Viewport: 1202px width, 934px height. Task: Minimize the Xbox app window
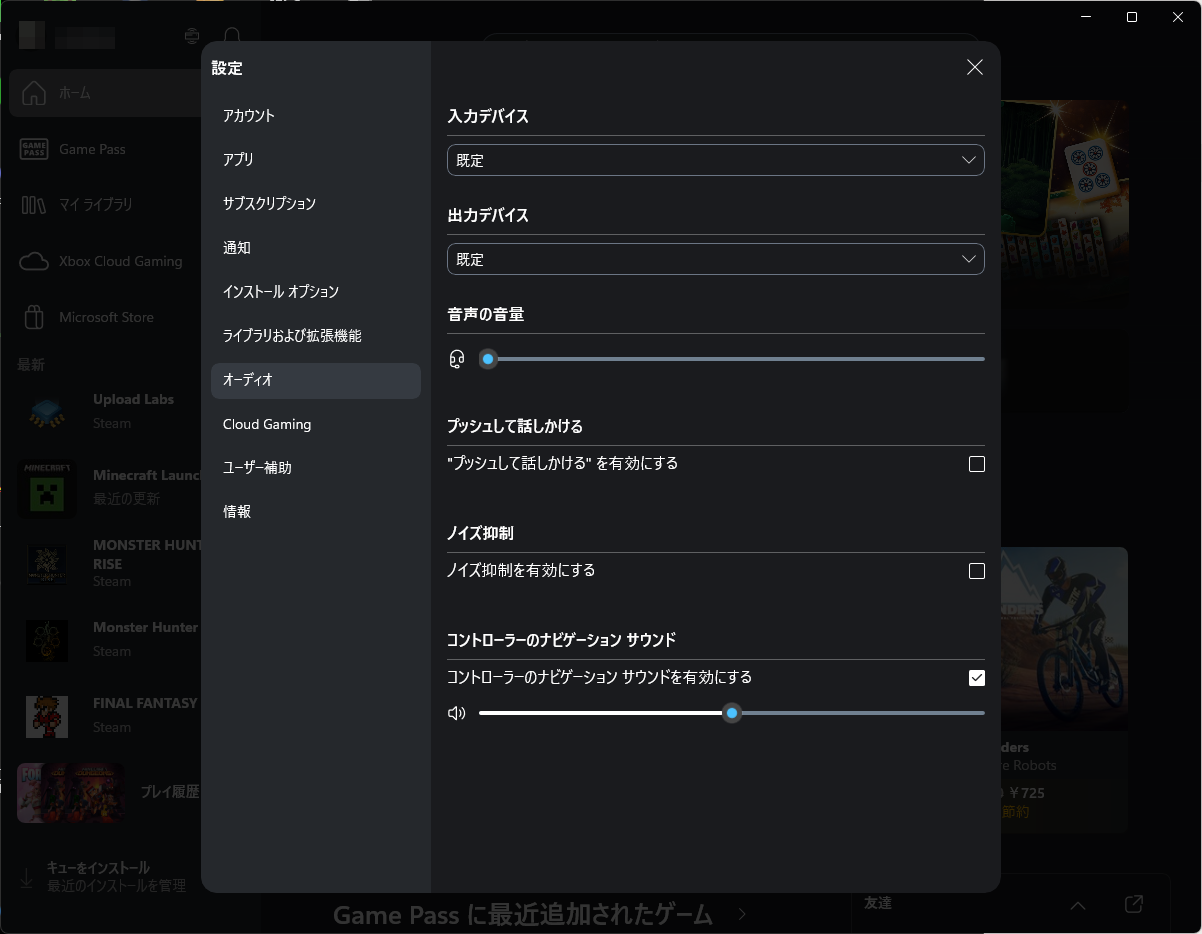click(x=1086, y=17)
